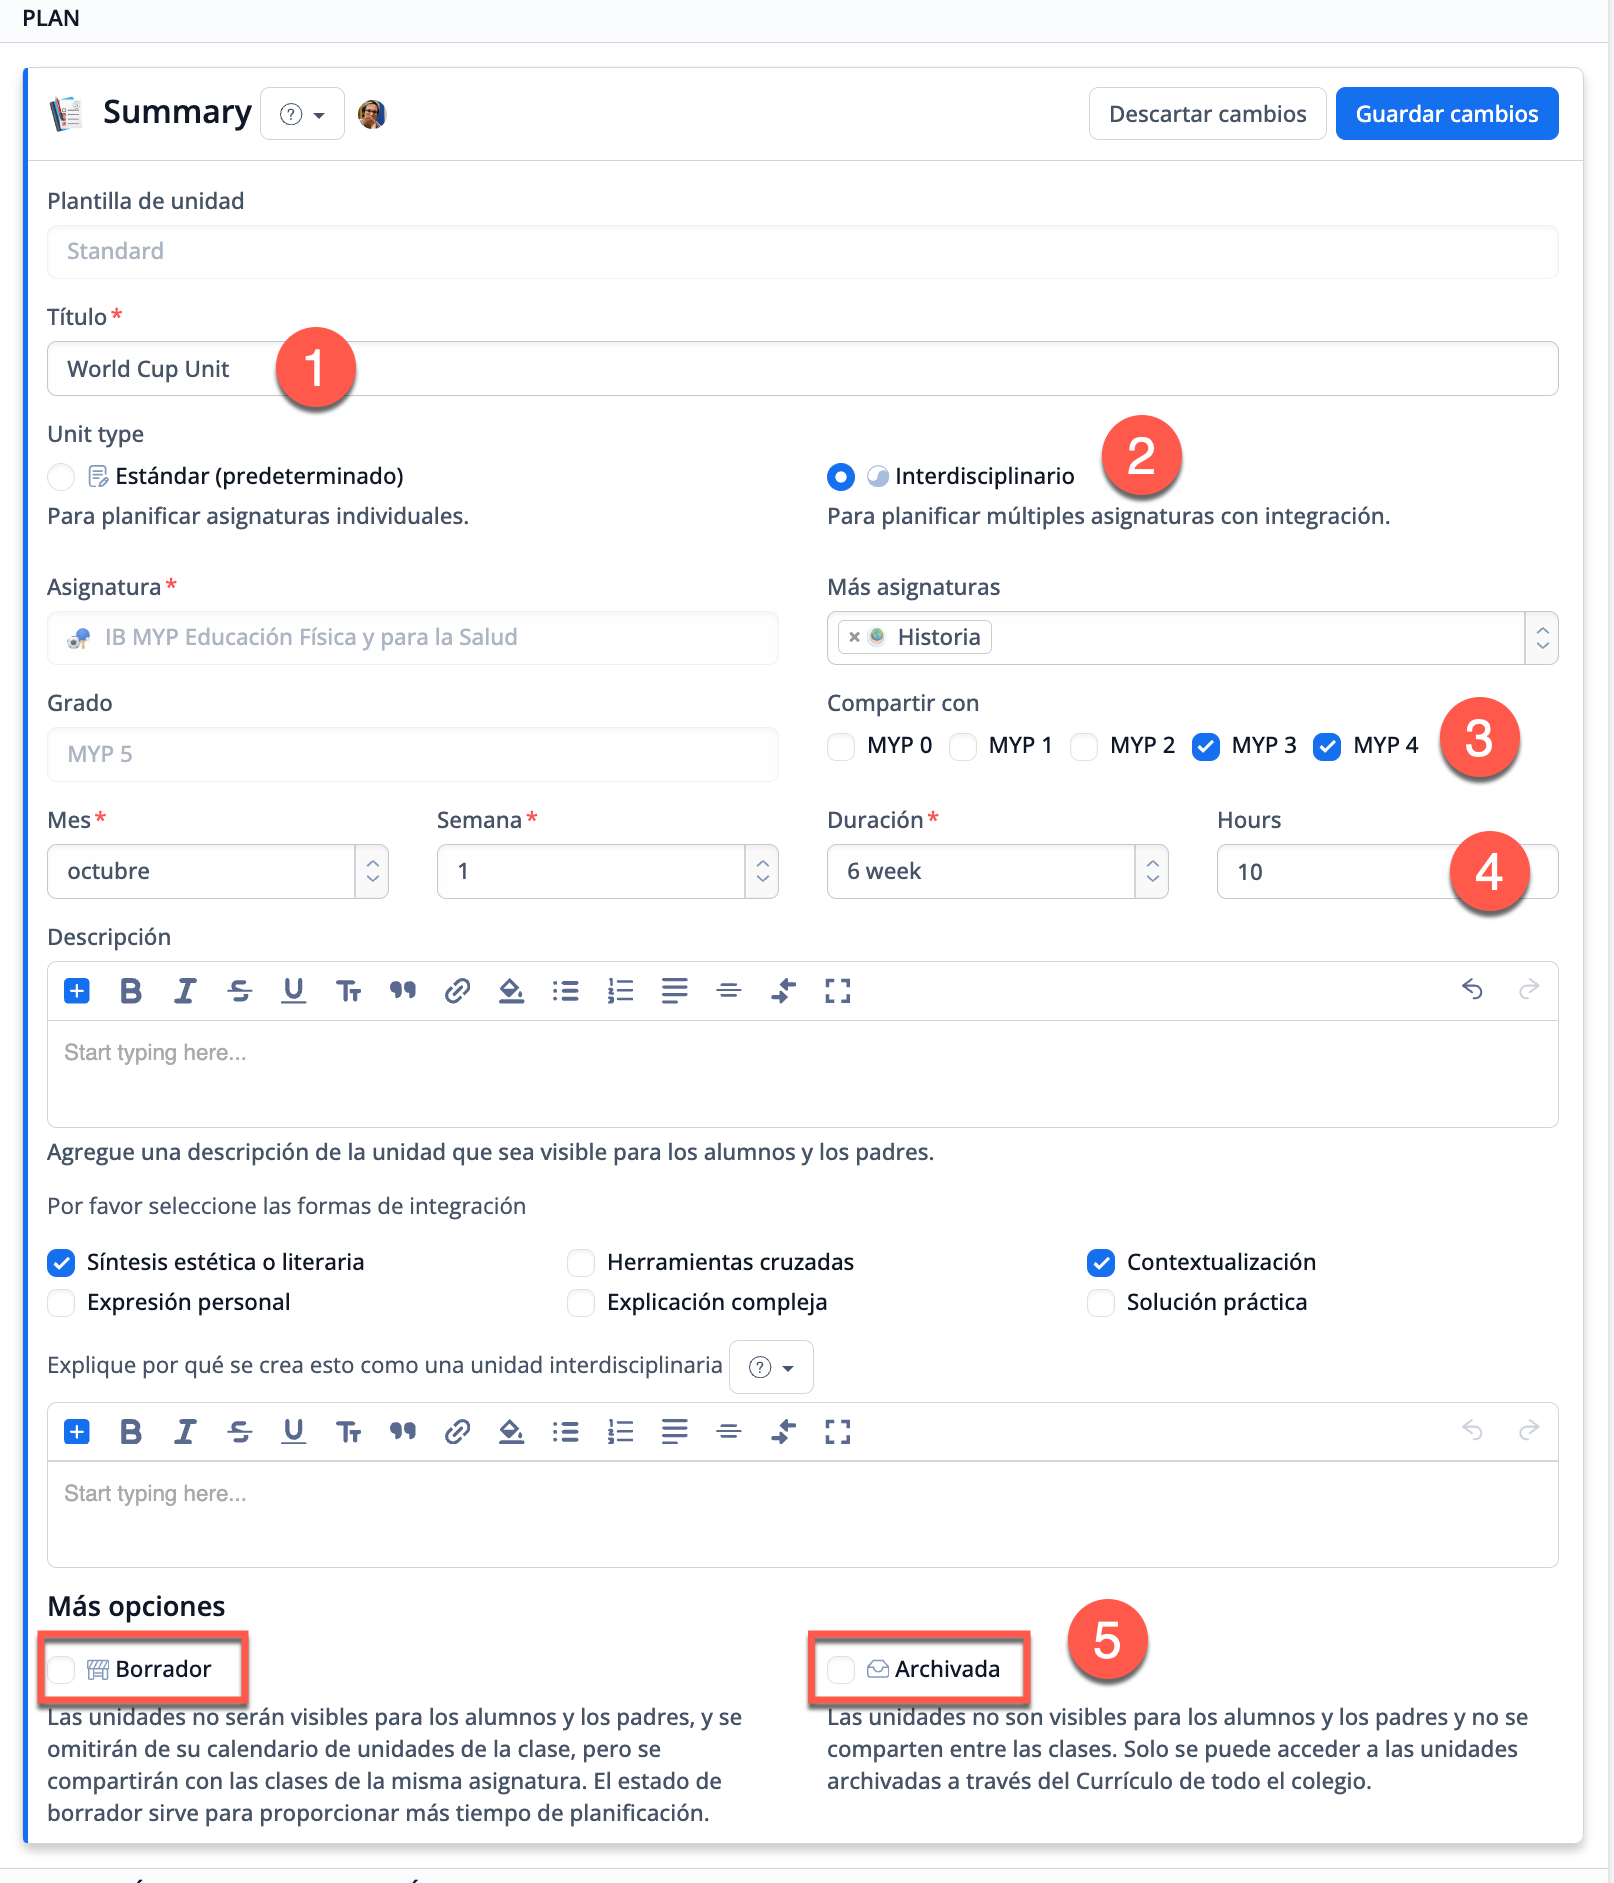1614x1883 pixels.
Task: Toggle fullscreen in Descripción editor
Action: (x=837, y=991)
